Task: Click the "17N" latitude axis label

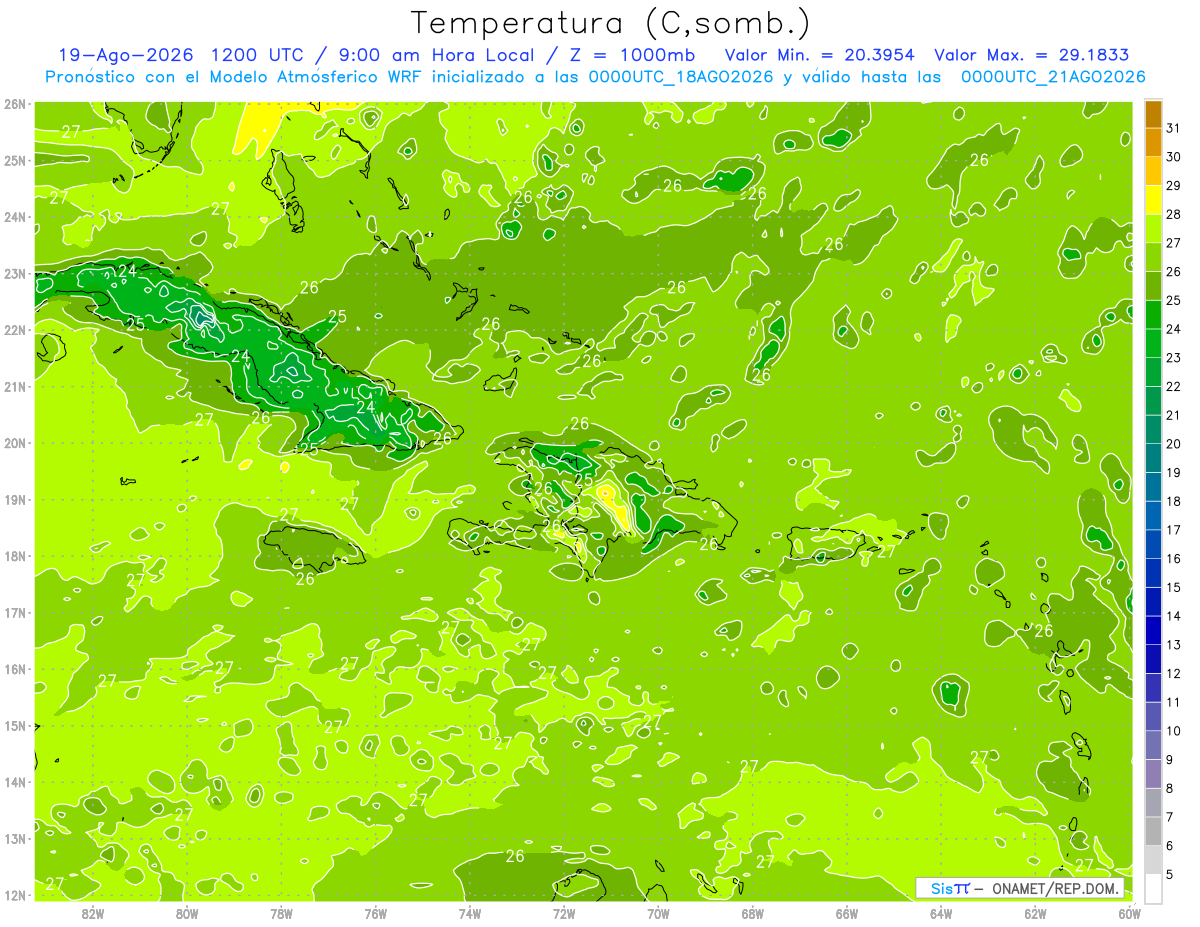Action: 15,612
